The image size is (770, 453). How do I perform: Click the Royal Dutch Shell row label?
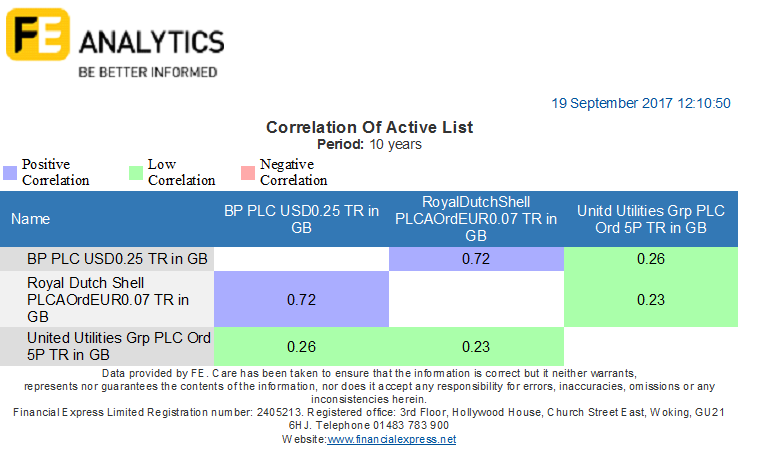107,299
